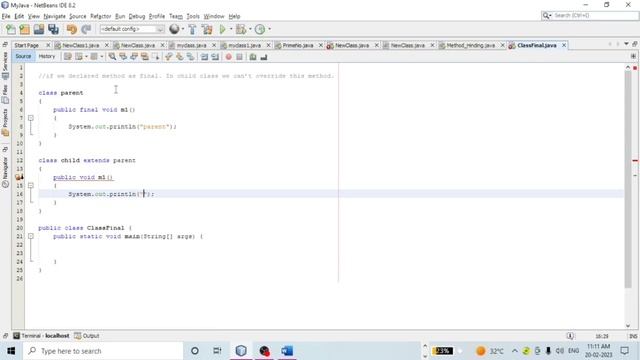Collapse the code fold at line 15
Image resolution: width=640 pixels, height=360 pixels.
31,186
